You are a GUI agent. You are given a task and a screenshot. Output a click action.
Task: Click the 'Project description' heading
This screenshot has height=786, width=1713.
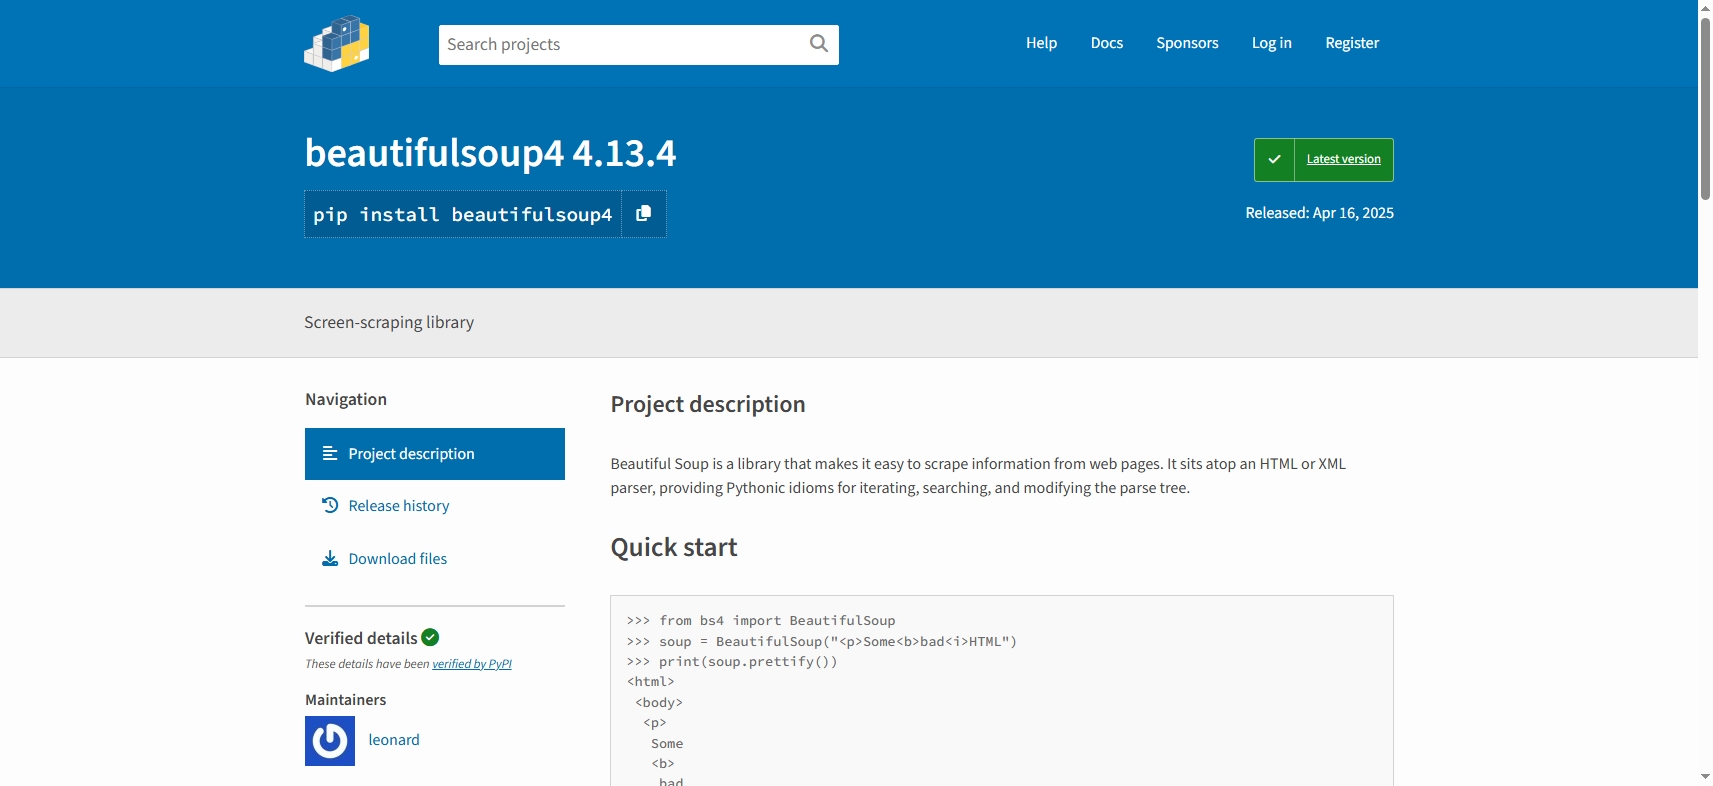708,404
